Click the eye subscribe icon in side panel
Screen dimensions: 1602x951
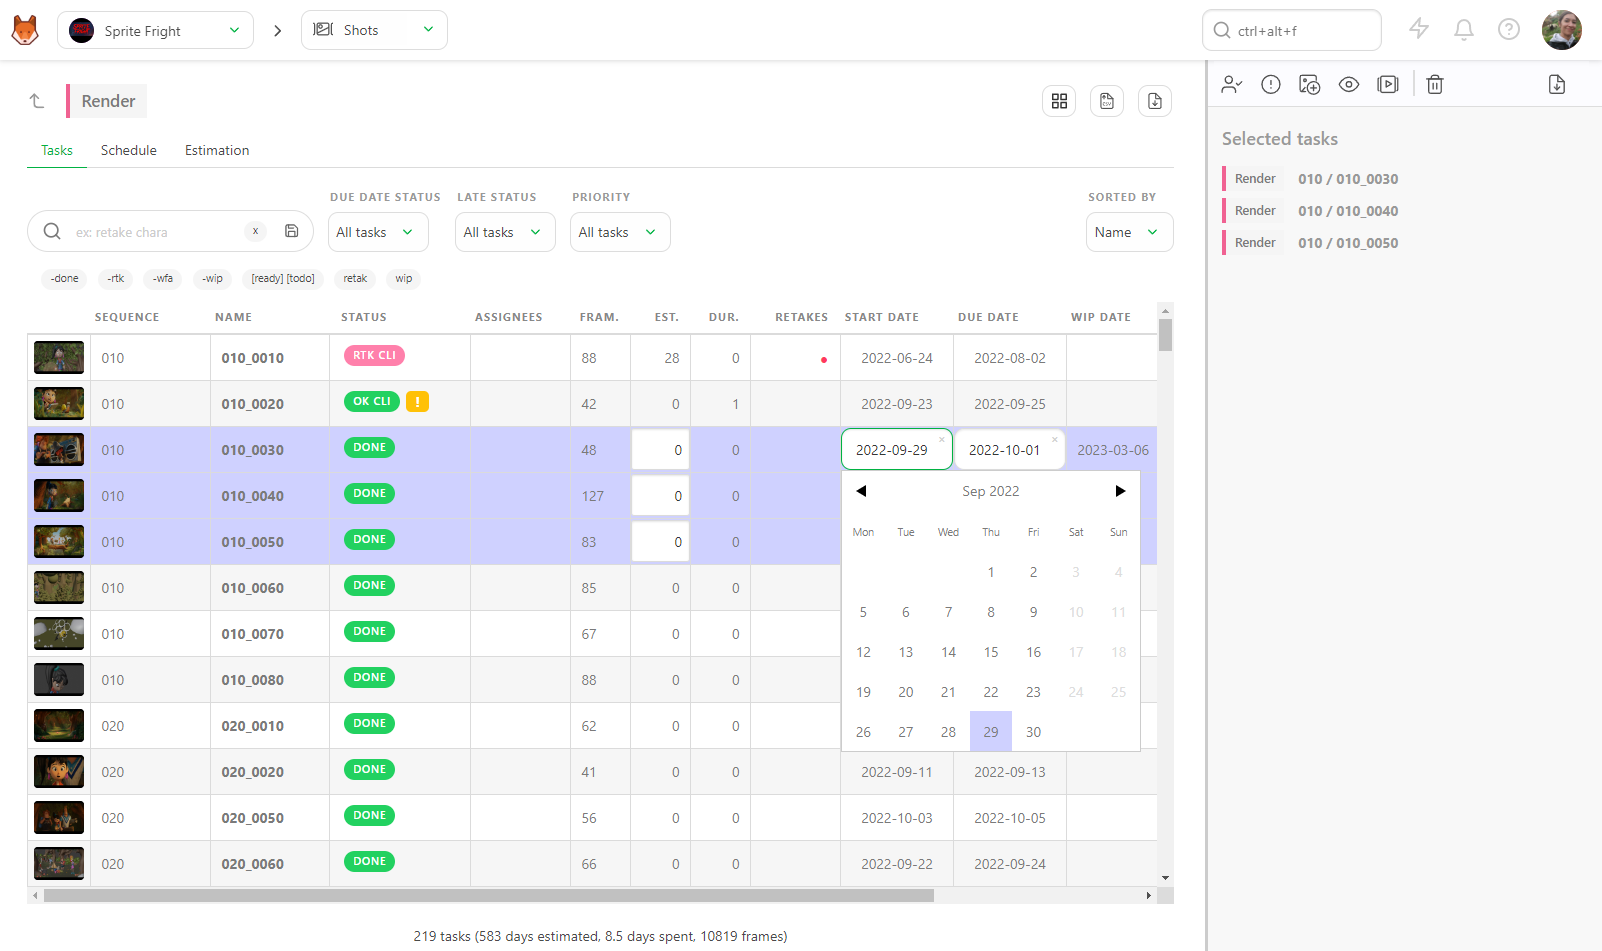click(1349, 85)
